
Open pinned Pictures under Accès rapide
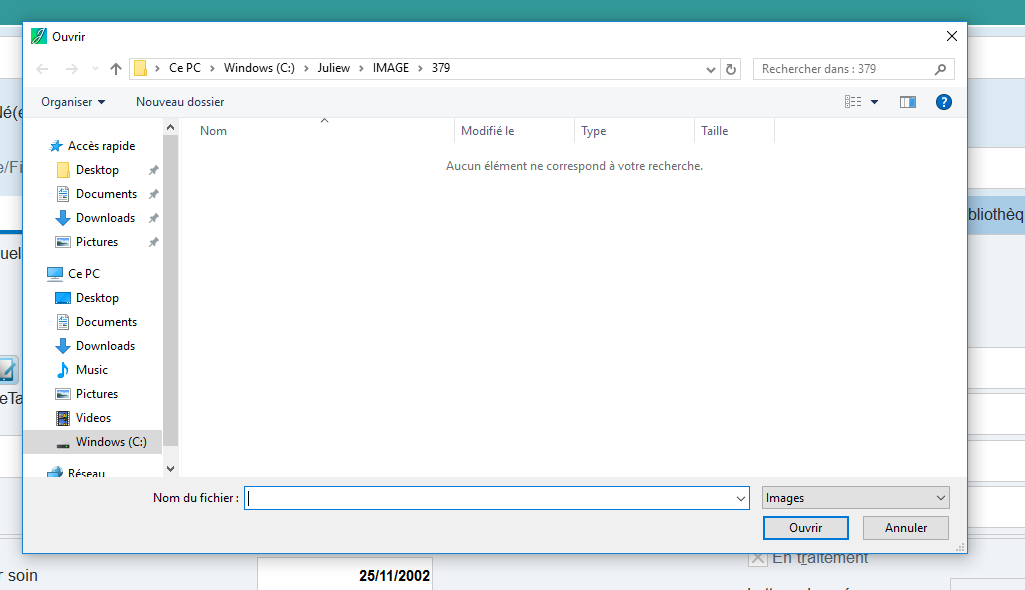[97, 242]
